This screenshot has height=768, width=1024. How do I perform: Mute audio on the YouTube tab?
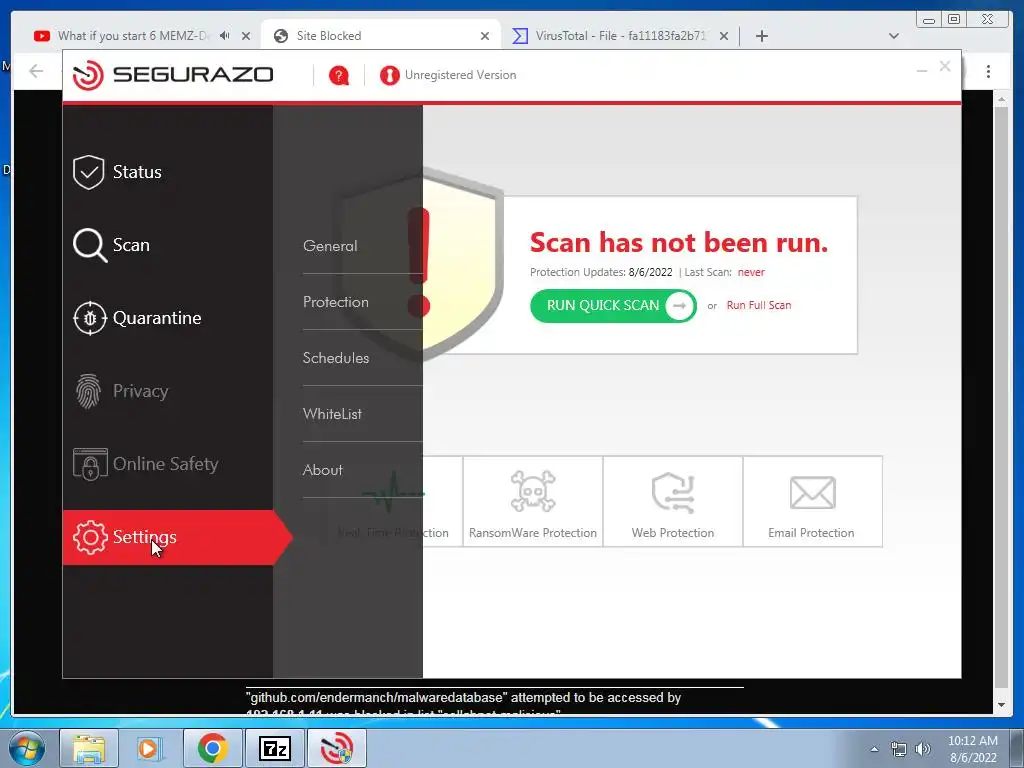click(x=225, y=36)
